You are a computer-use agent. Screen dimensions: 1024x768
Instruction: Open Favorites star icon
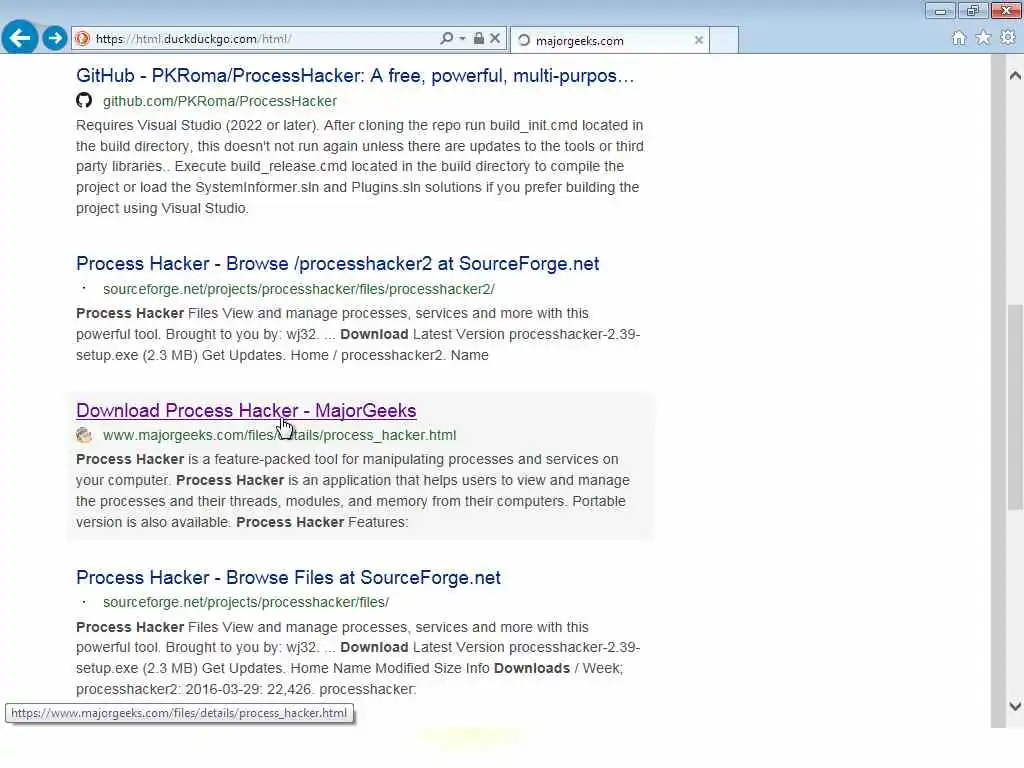(x=983, y=38)
